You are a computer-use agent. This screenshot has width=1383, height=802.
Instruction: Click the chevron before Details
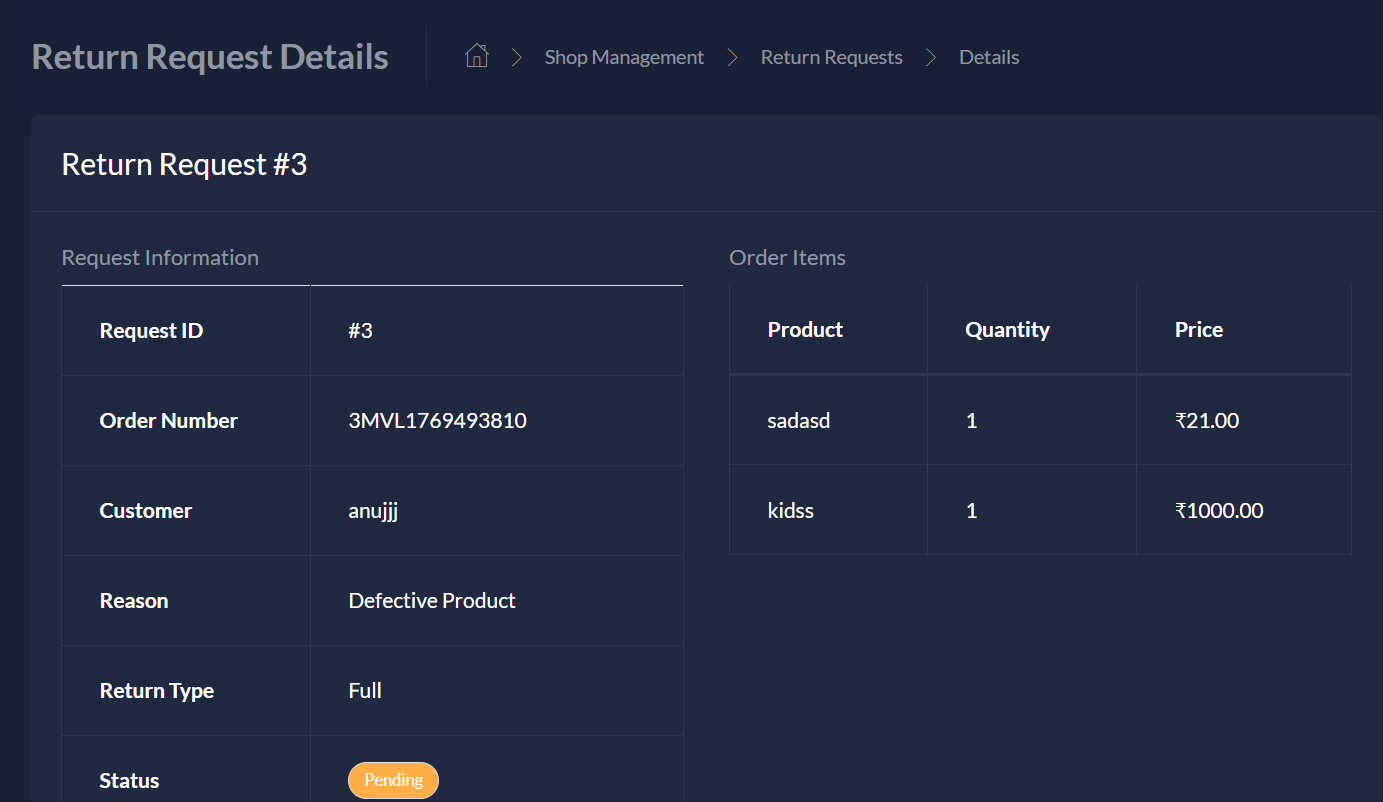(931, 57)
